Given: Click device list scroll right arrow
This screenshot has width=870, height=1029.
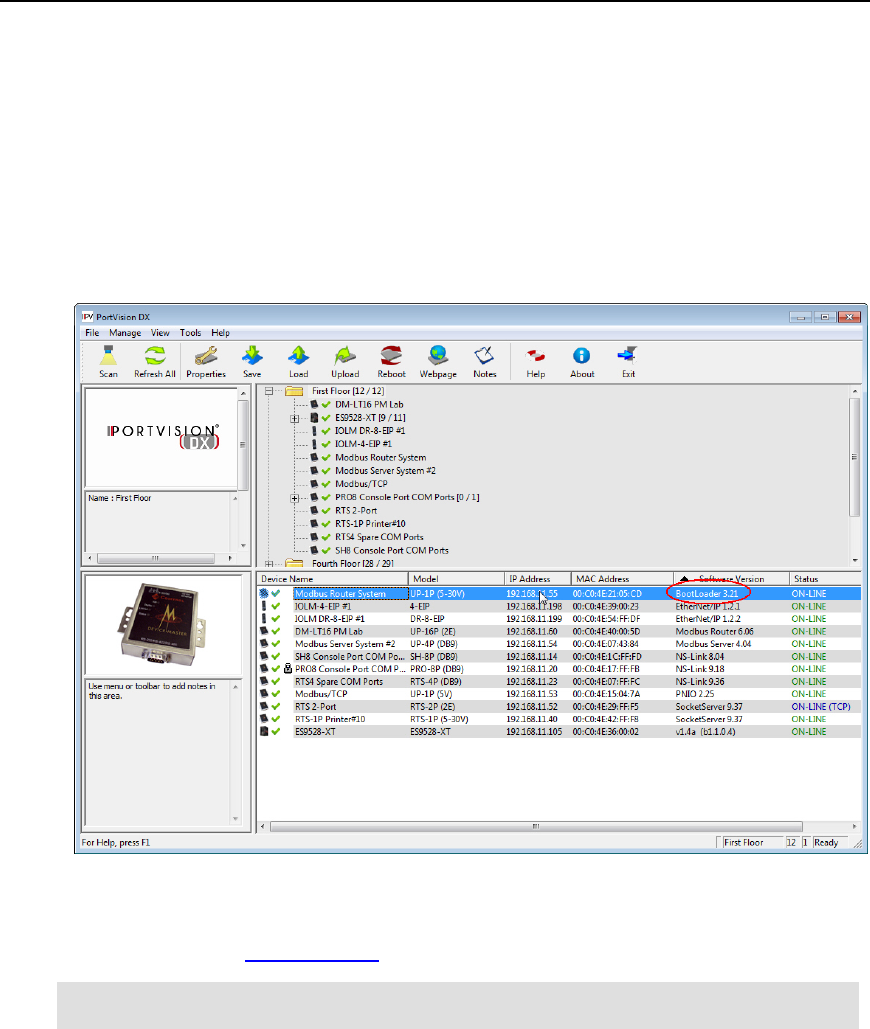Looking at the screenshot, I should (x=854, y=826).
